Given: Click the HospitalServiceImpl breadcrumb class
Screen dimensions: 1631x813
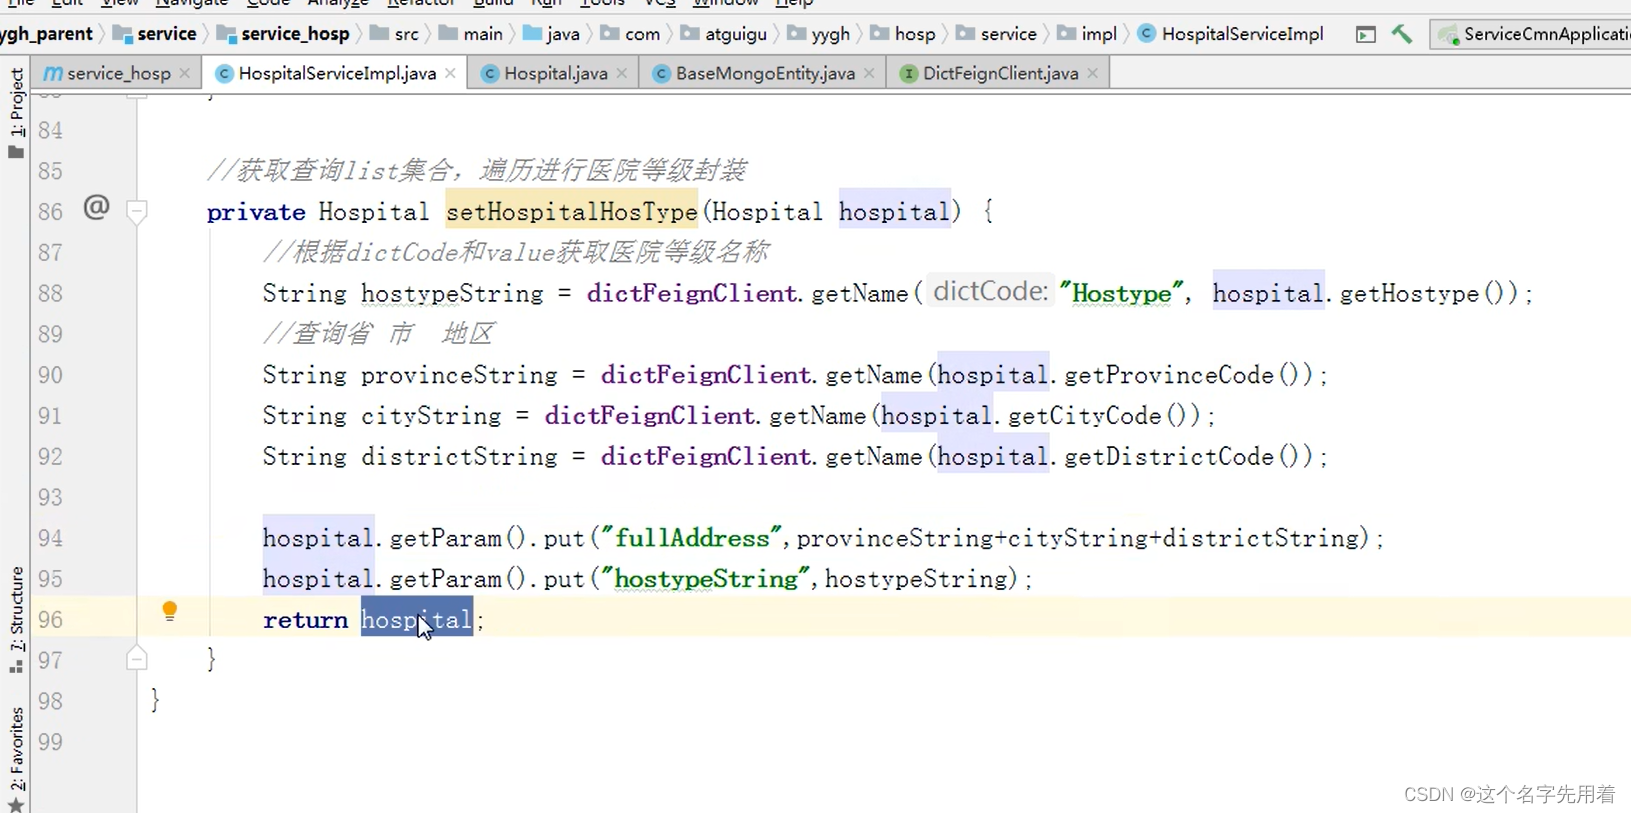Looking at the screenshot, I should point(1231,34).
